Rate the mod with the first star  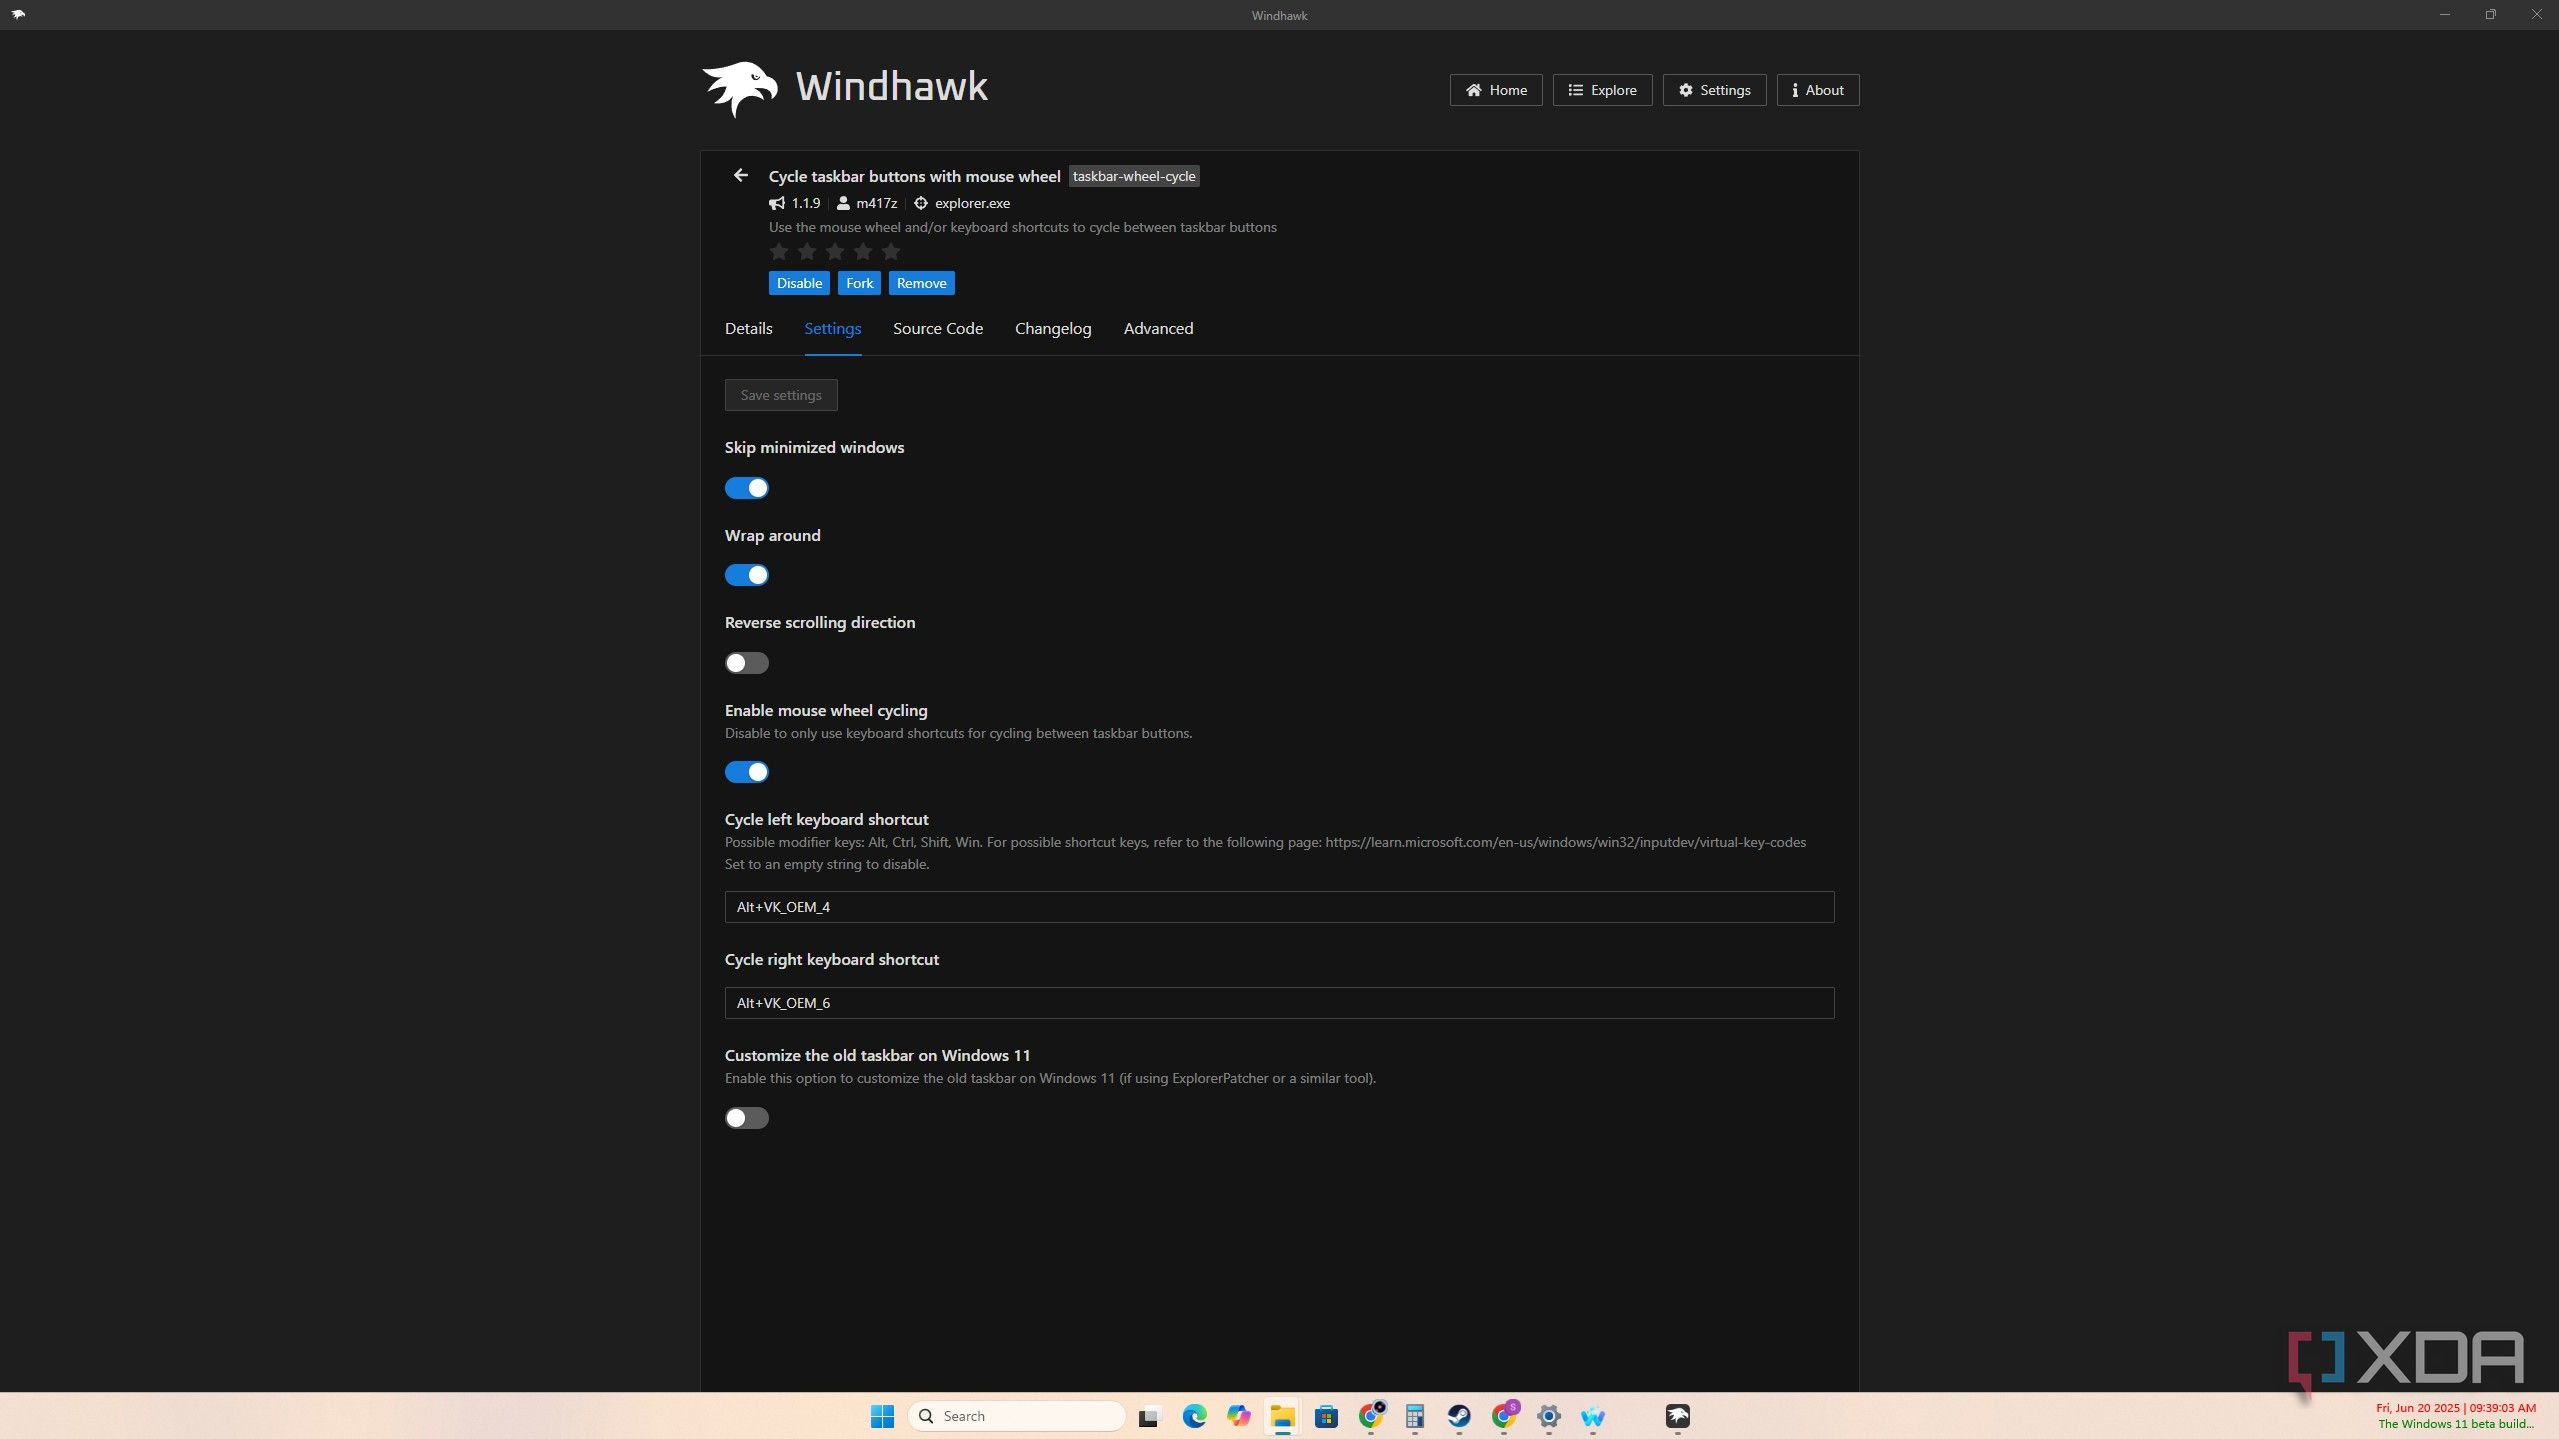[779, 251]
